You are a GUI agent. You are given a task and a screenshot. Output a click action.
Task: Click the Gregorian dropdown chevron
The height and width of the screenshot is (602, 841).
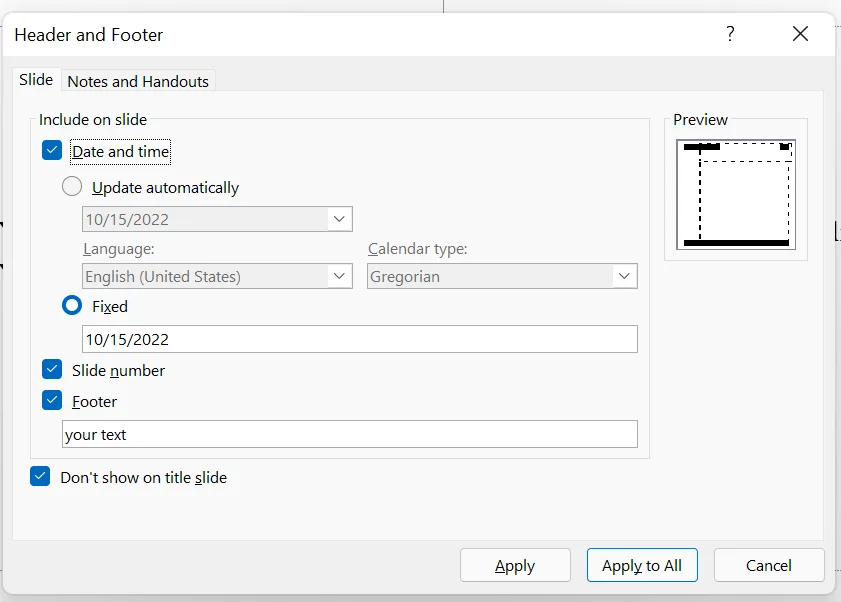click(624, 276)
